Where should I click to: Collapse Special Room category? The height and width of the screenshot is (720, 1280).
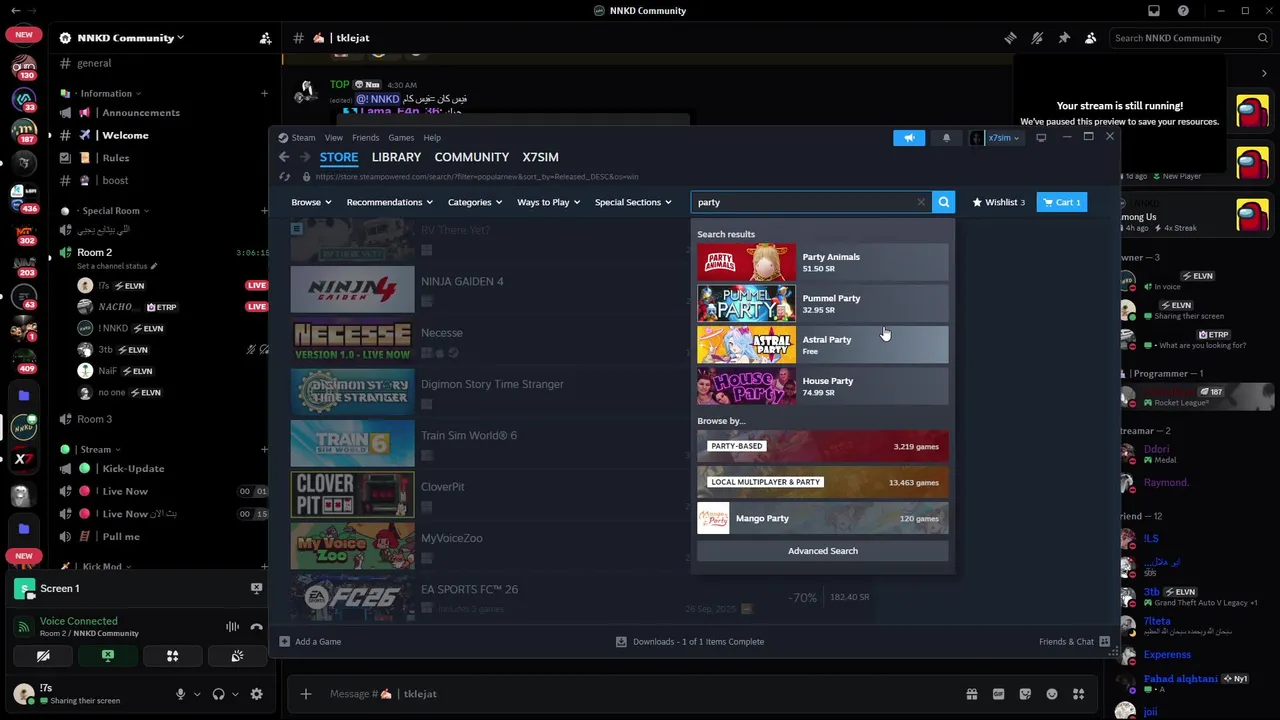[x=111, y=211]
